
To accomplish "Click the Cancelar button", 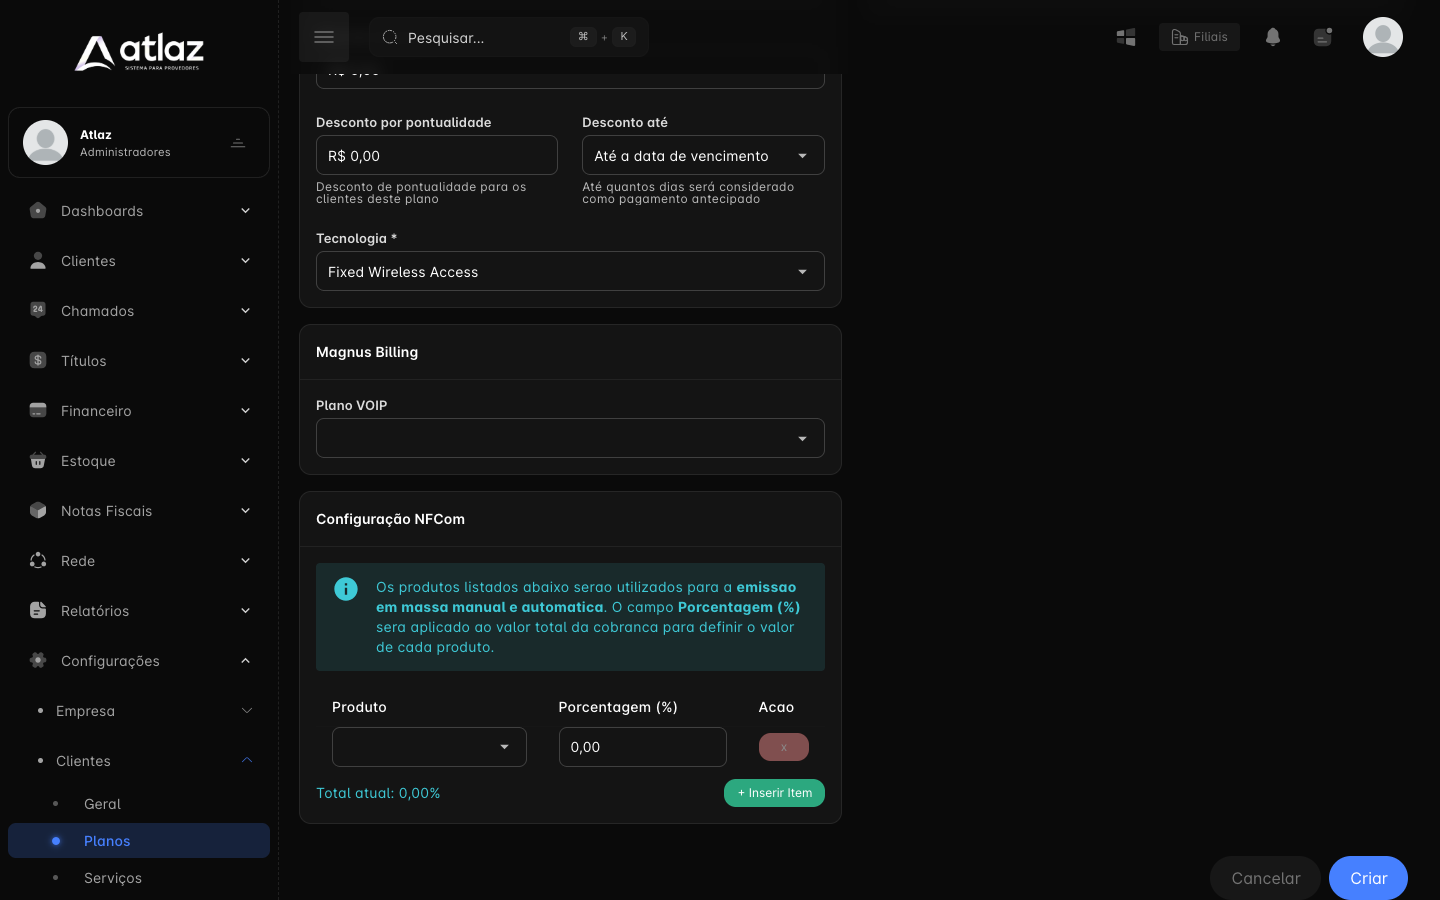I will pyautogui.click(x=1266, y=878).
